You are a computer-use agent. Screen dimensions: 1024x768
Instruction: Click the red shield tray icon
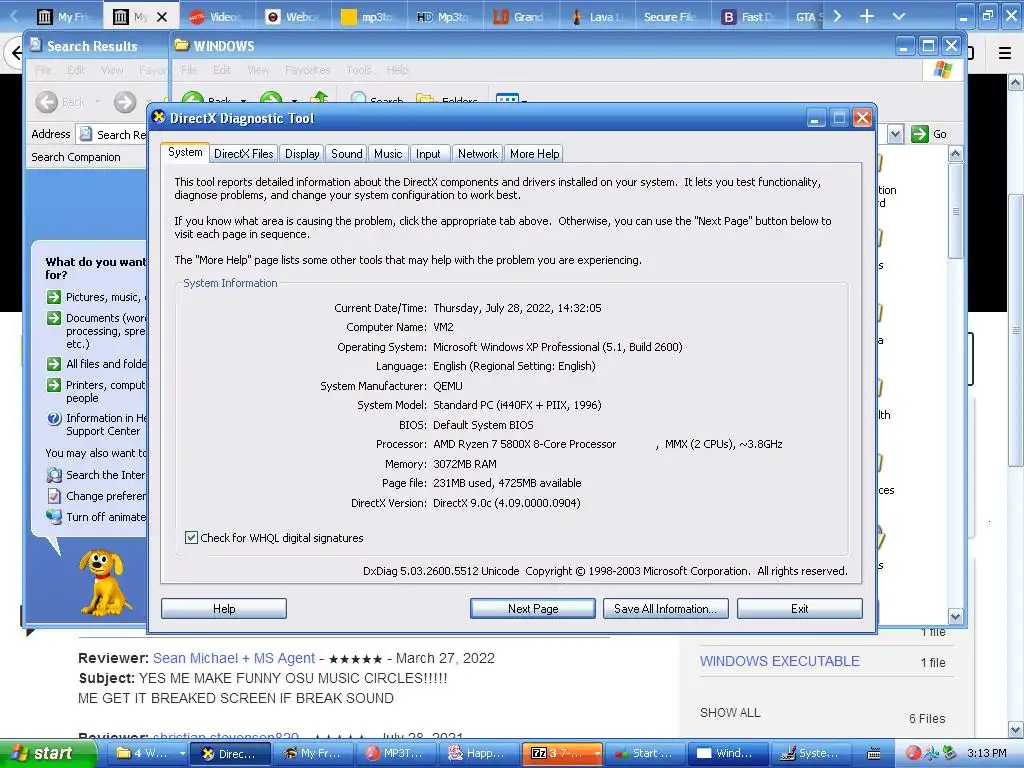coord(913,753)
